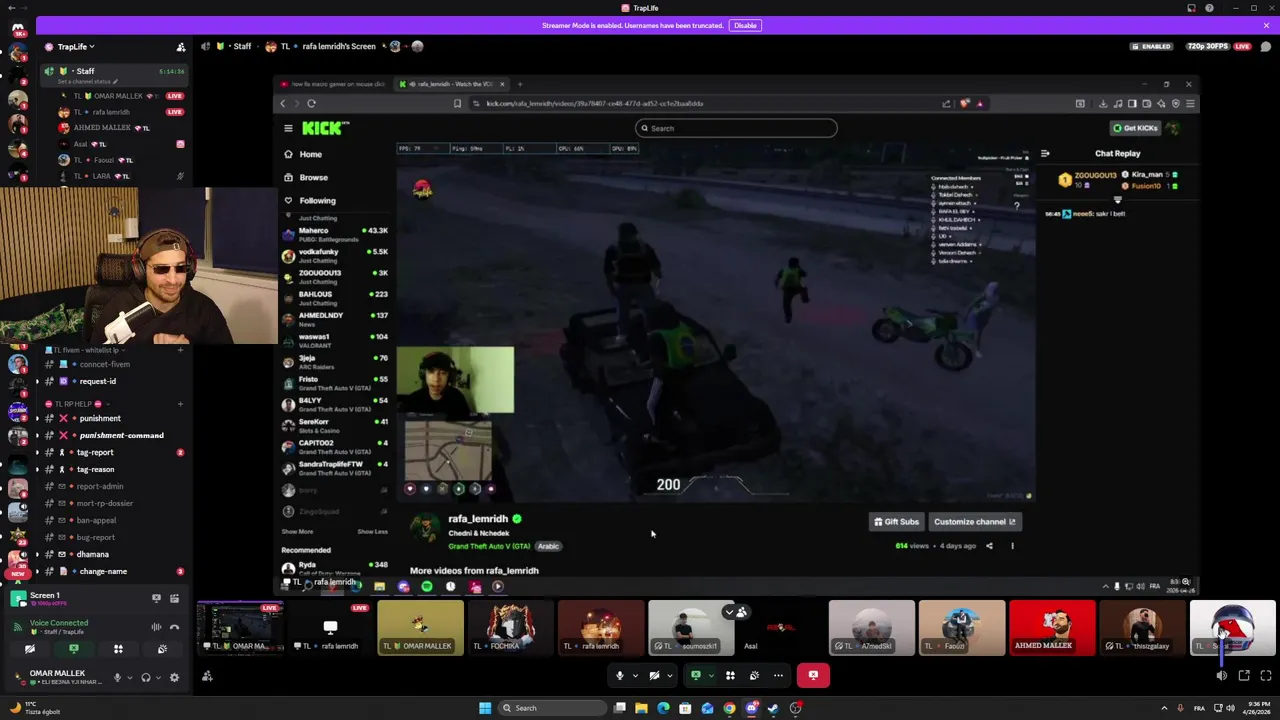Open Chrome from taskbar
The image size is (1280, 720).
click(x=729, y=708)
